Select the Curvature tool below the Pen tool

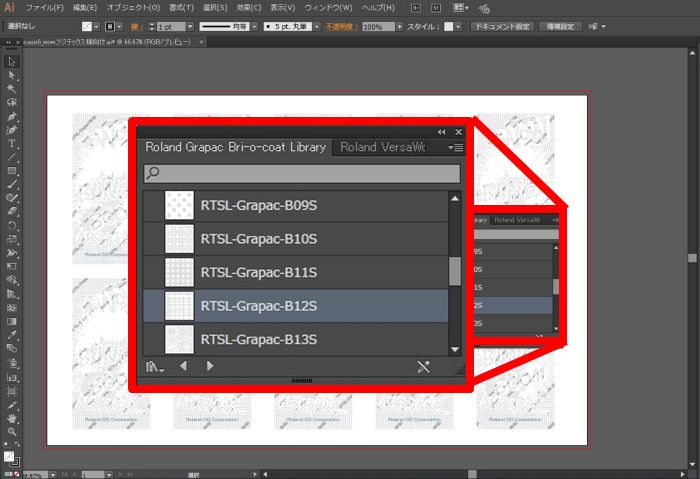(x=12, y=130)
